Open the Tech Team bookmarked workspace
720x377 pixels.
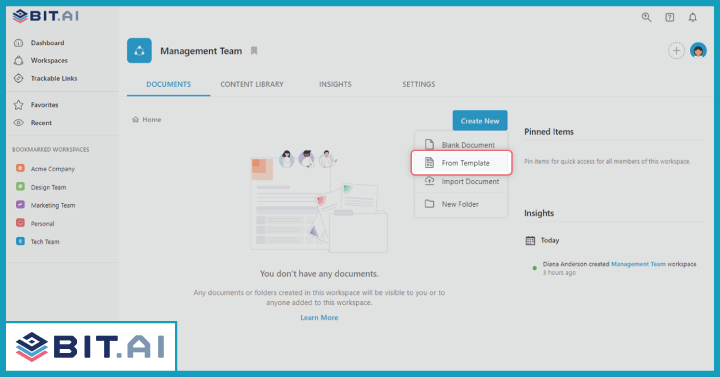tap(45, 242)
